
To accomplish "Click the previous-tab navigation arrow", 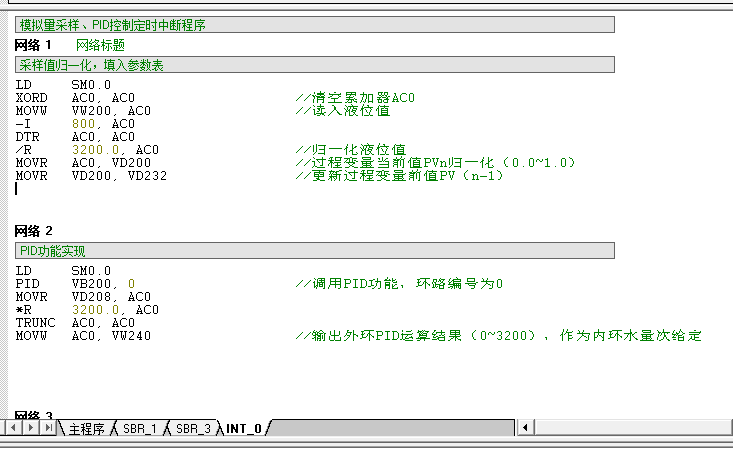I will pos(13,427).
